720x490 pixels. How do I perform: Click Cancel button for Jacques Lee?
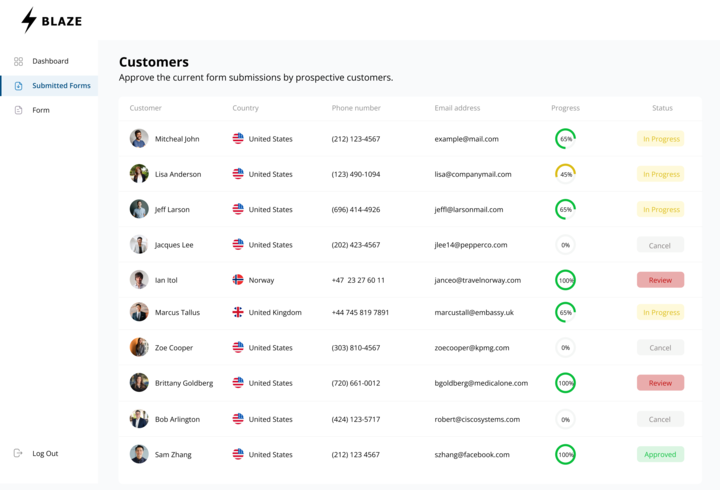[x=660, y=245]
